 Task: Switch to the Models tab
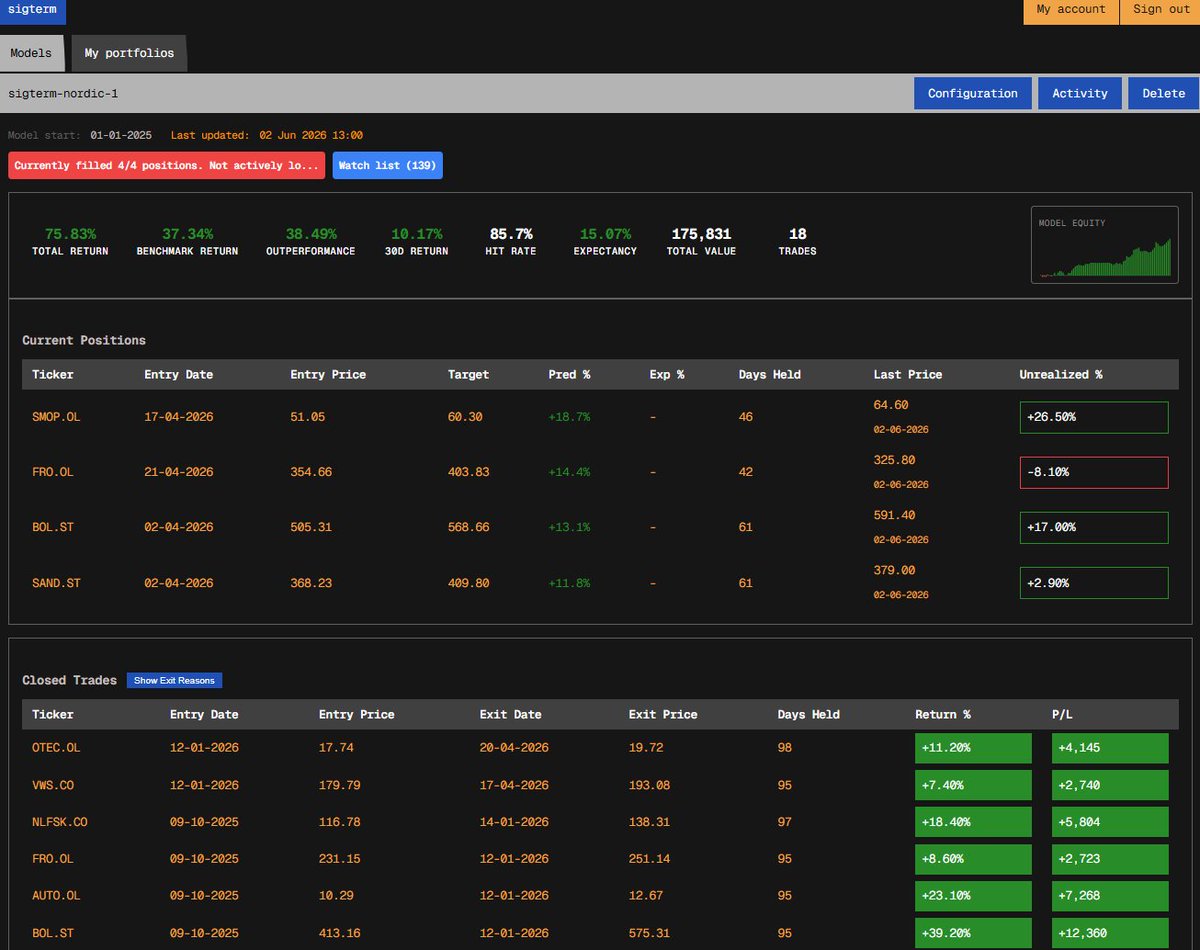click(x=31, y=53)
